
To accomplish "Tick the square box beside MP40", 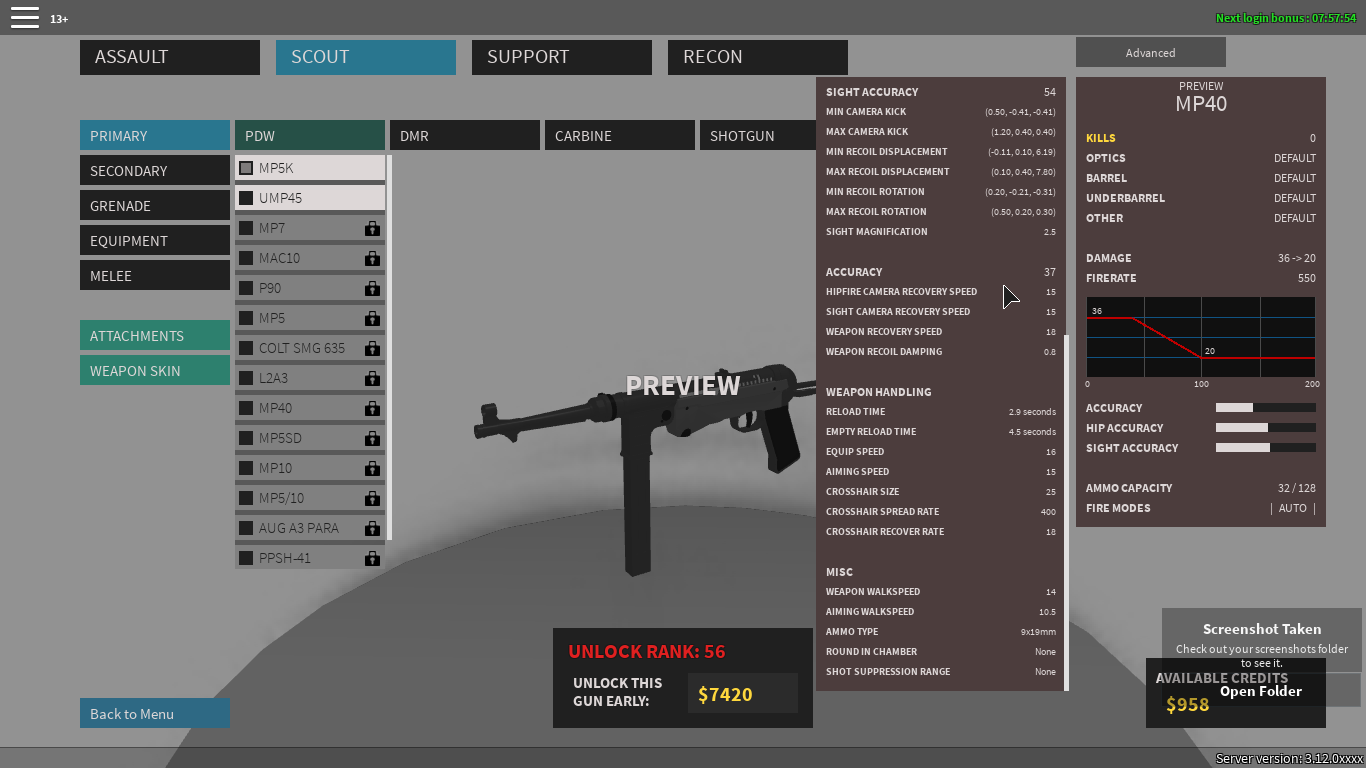I will coord(246,408).
